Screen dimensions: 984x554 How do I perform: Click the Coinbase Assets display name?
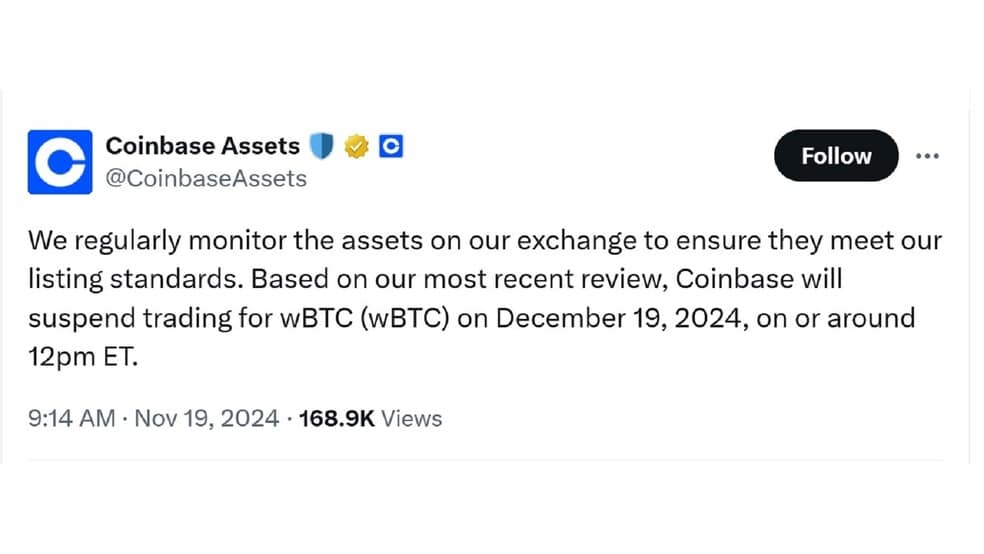coord(203,146)
